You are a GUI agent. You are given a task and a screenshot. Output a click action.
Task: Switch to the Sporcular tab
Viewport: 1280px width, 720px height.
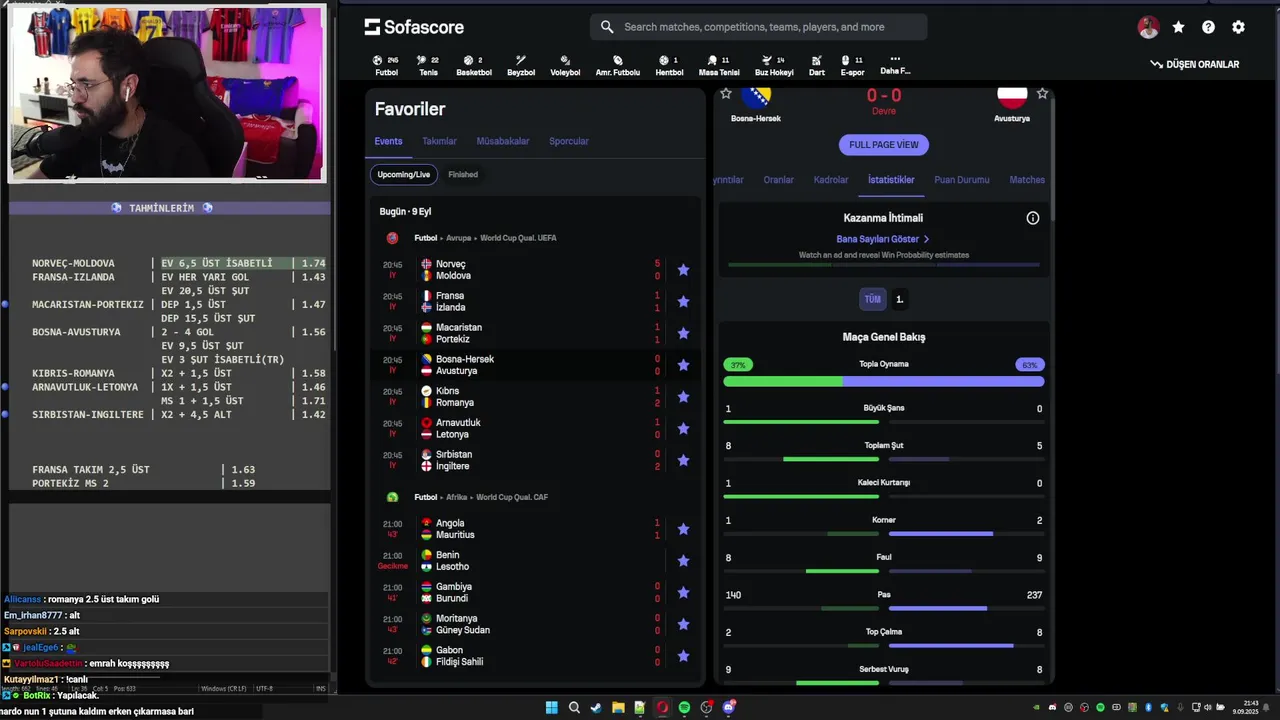[569, 142]
